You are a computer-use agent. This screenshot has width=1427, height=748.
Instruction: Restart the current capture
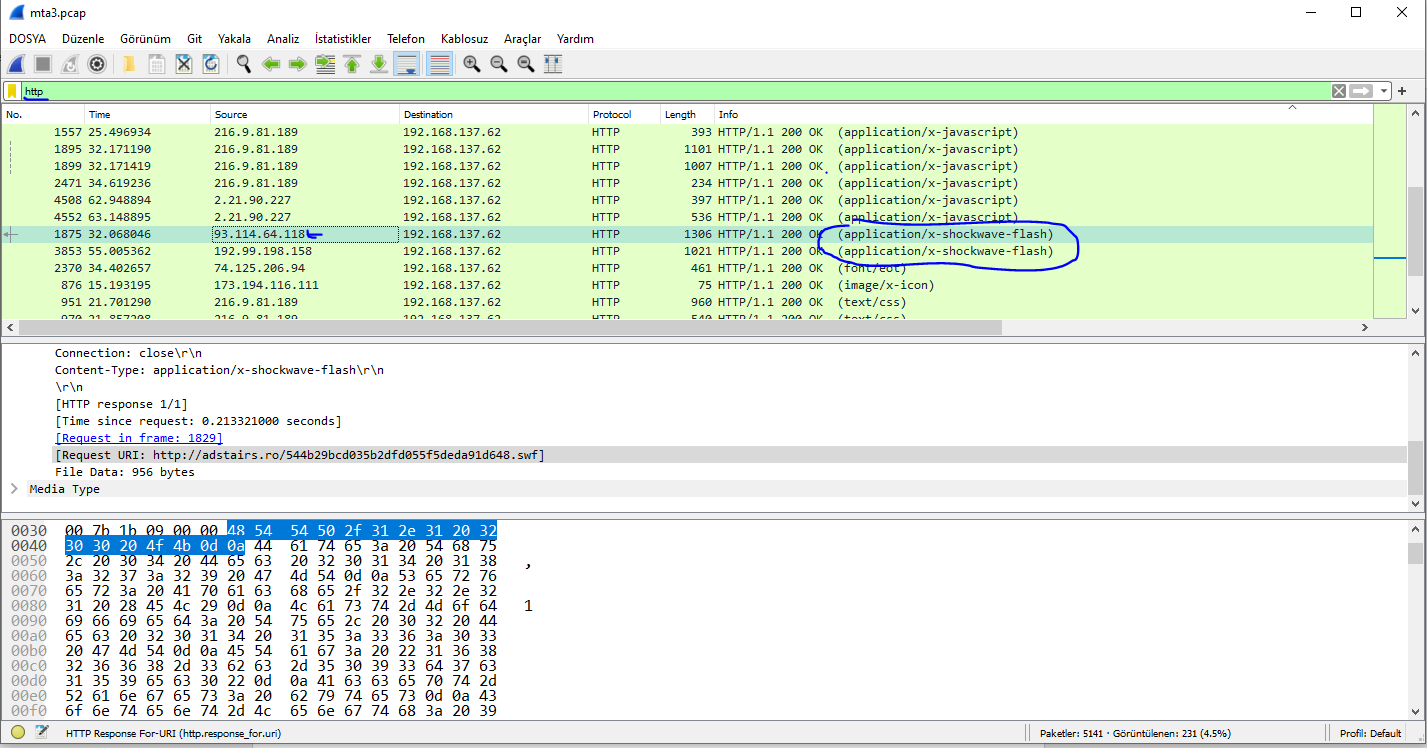(69, 64)
